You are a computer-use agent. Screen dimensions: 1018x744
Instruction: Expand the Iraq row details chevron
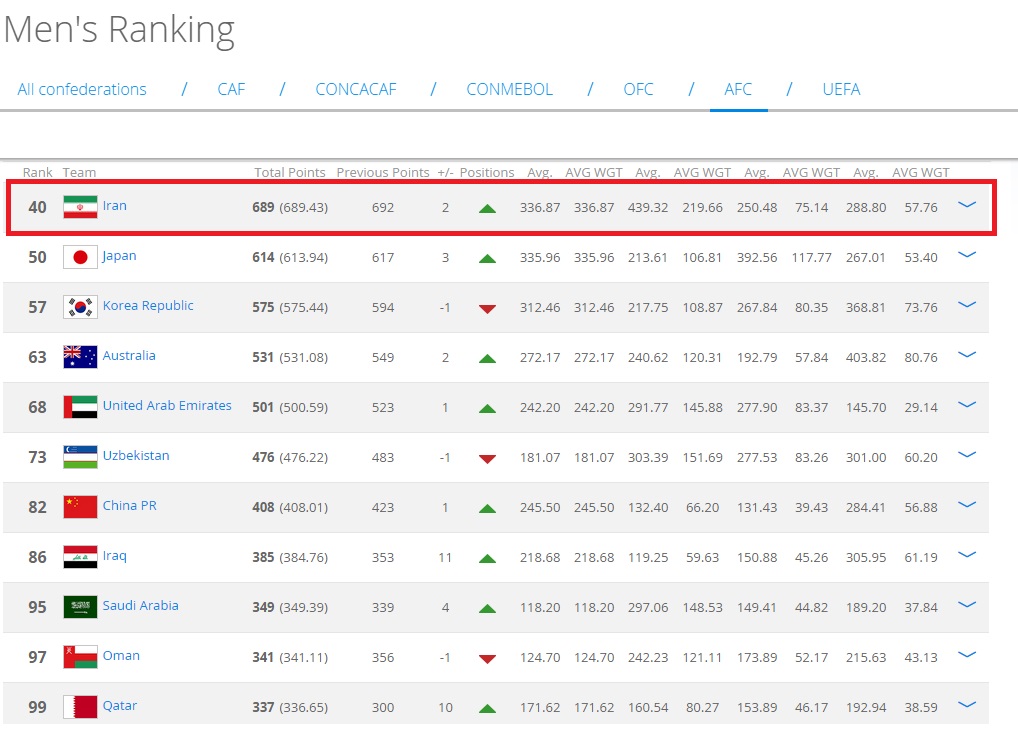pos(966,555)
